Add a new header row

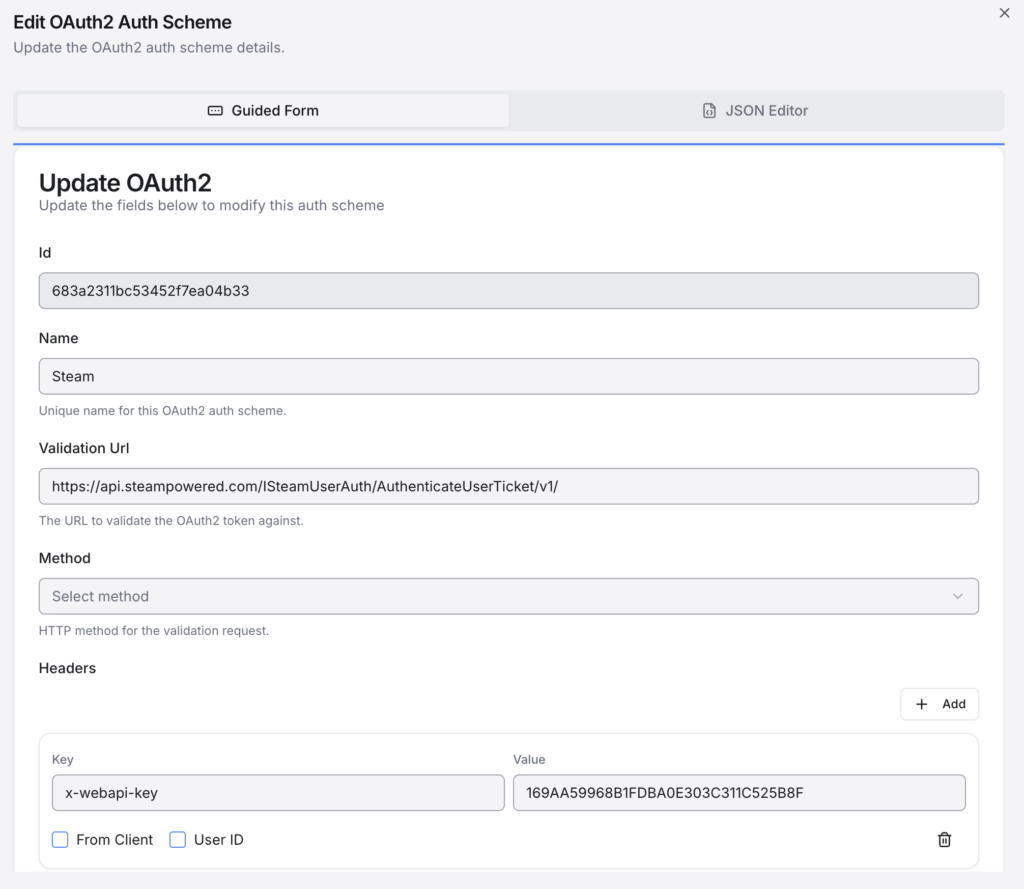[x=940, y=704]
